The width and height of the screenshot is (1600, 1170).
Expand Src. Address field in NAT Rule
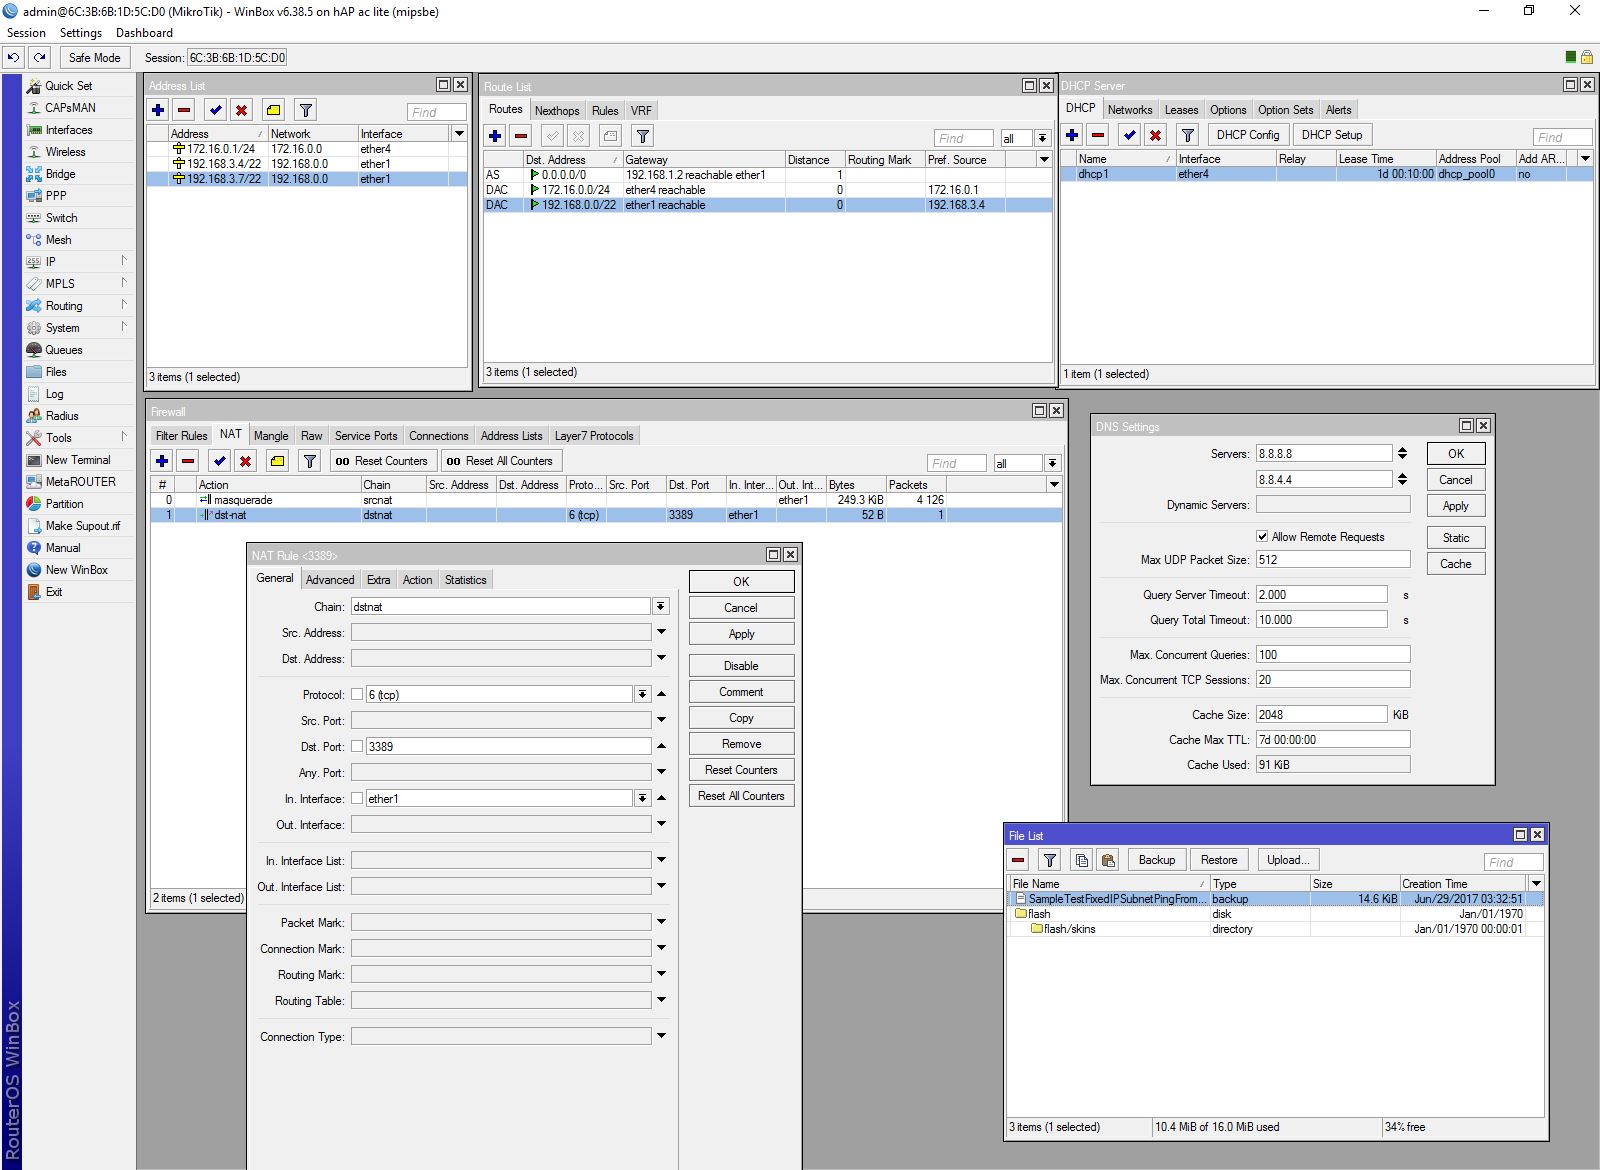coord(661,632)
